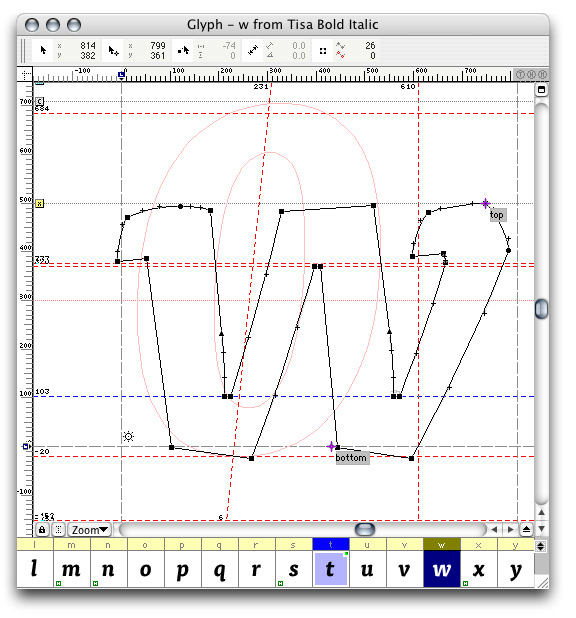Select glyph cell m in strip
The height and width of the screenshot is (618, 576).
[x=72, y=569]
